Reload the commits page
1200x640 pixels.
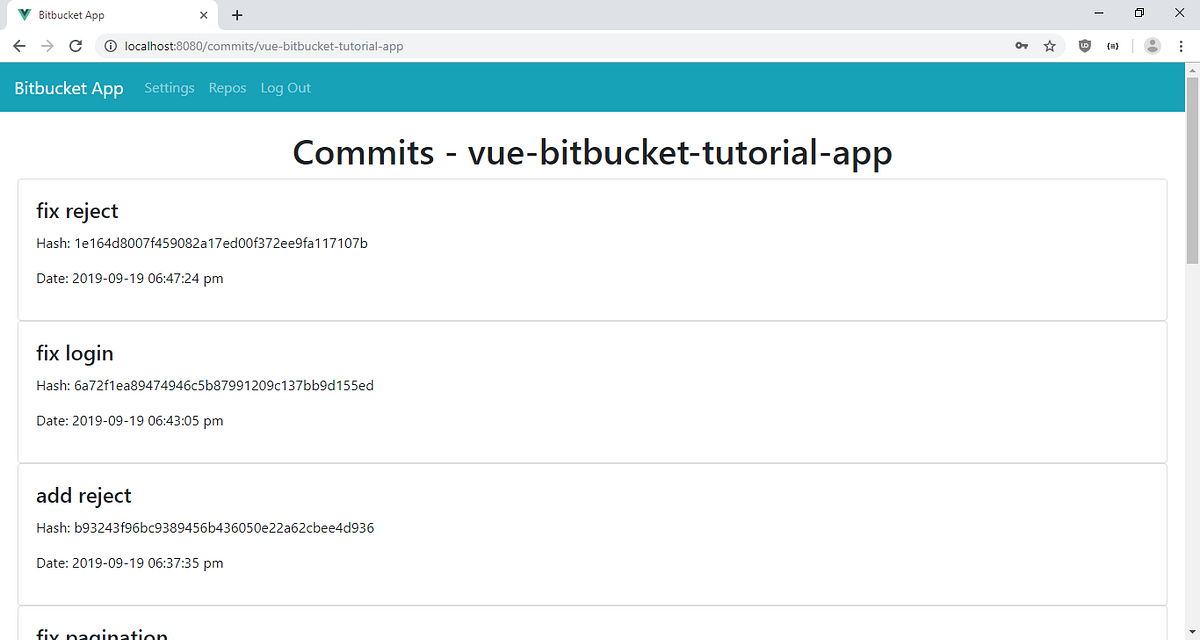[x=75, y=46]
